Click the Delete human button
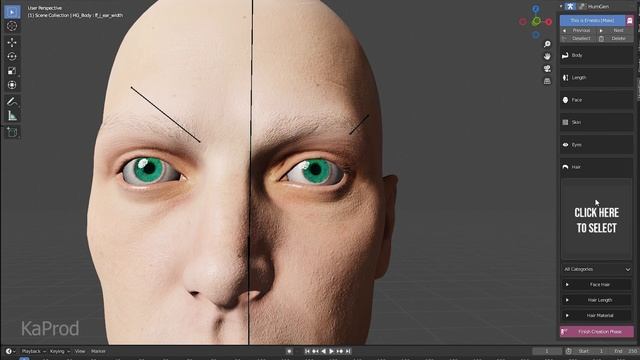640x360 pixels. tap(616, 38)
